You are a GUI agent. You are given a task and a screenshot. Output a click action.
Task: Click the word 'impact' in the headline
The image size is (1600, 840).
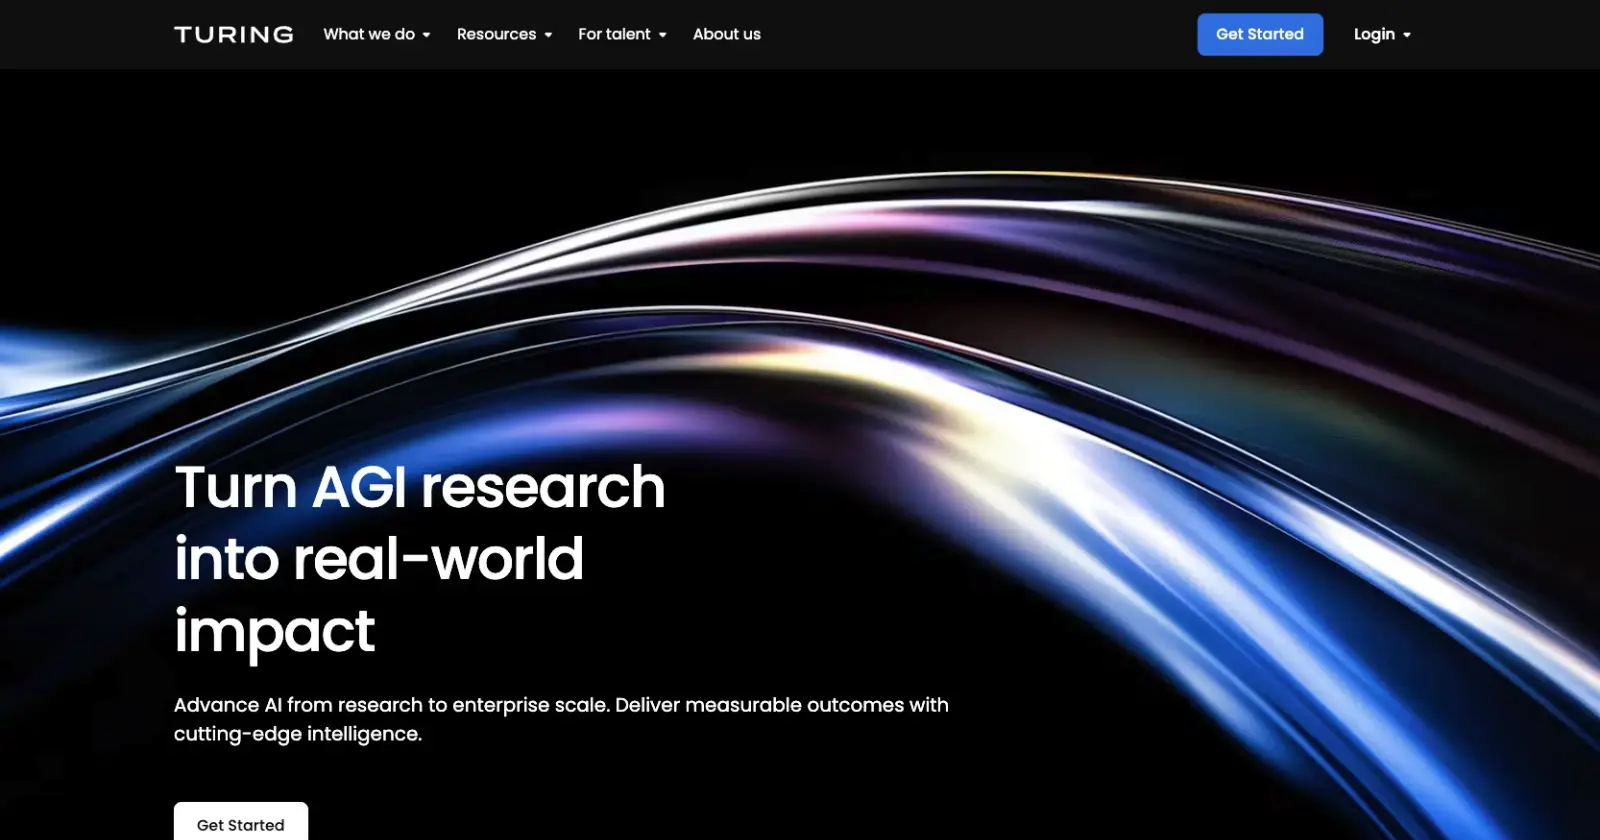(x=274, y=632)
